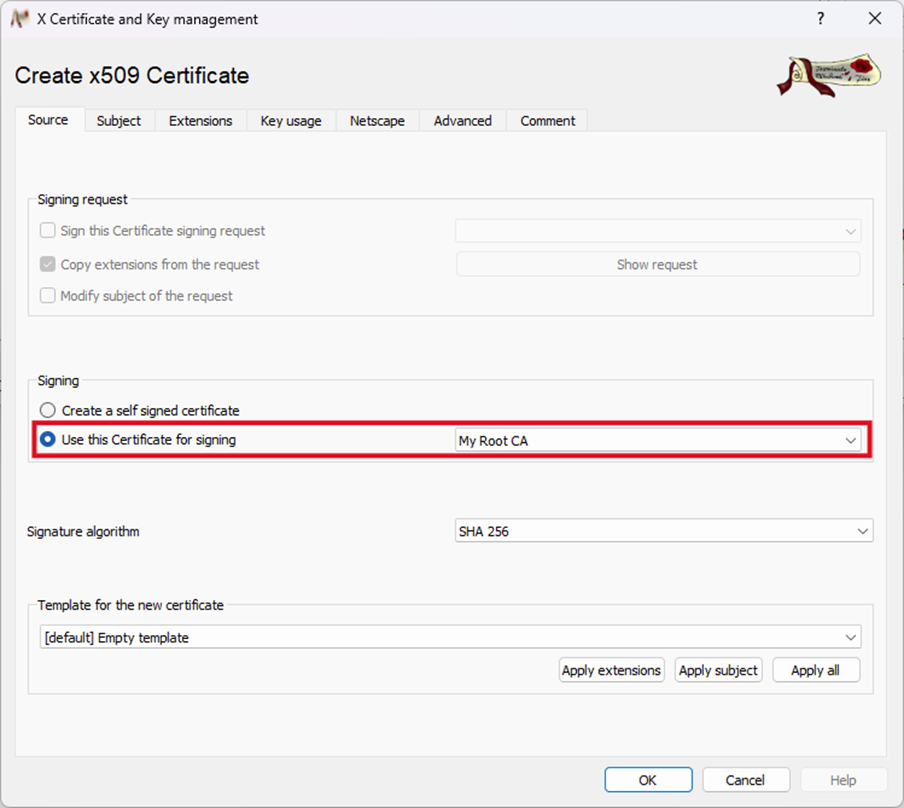This screenshot has width=904, height=808.
Task: Open the Netscape tab
Action: pos(377,121)
